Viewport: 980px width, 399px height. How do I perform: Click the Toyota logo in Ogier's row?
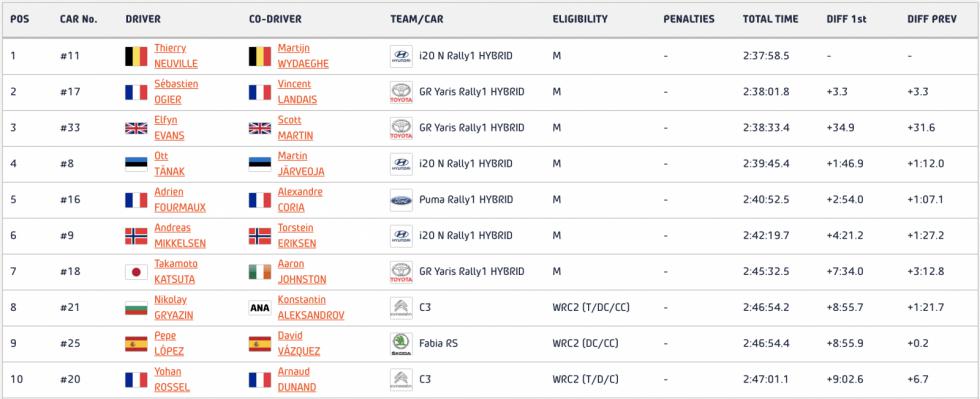(401, 92)
